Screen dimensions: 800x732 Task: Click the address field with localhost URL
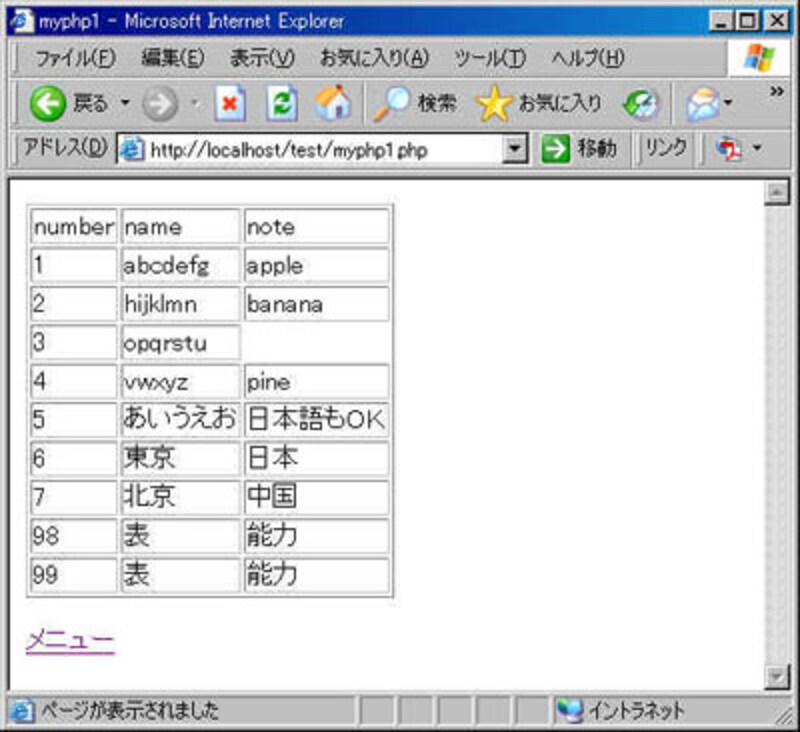(x=320, y=150)
